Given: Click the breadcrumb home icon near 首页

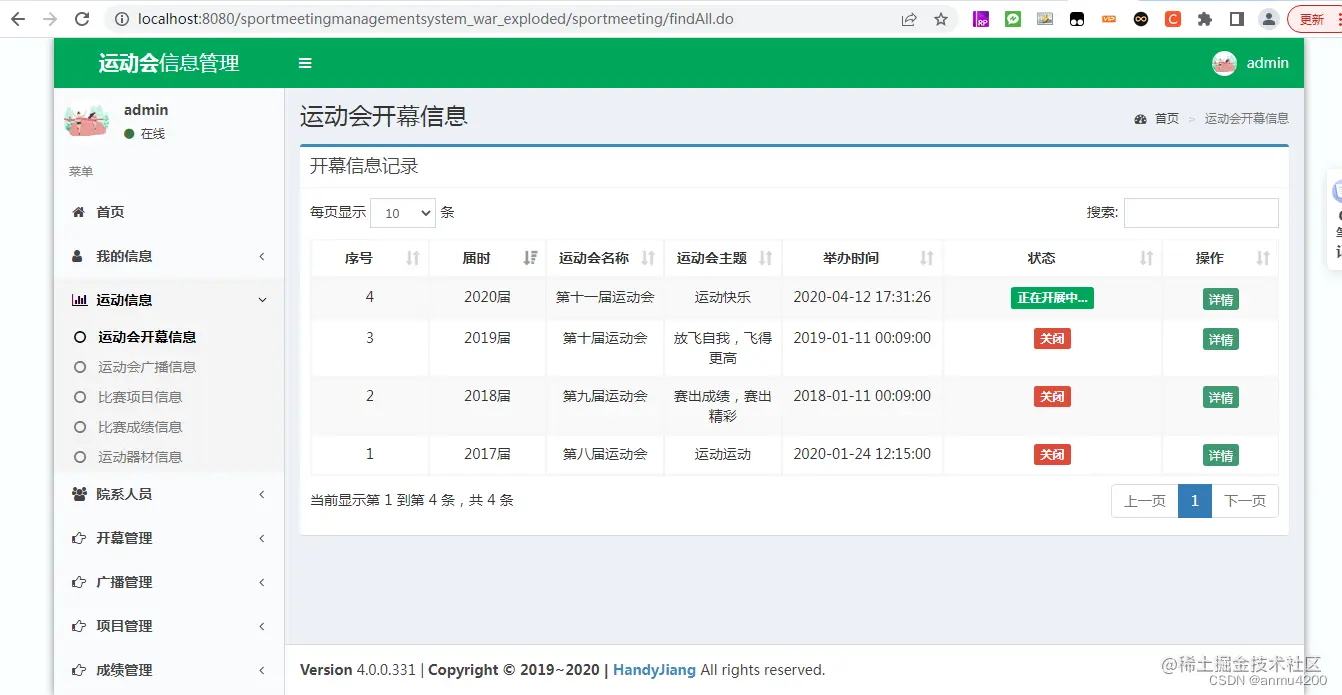Looking at the screenshot, I should click(1140, 118).
